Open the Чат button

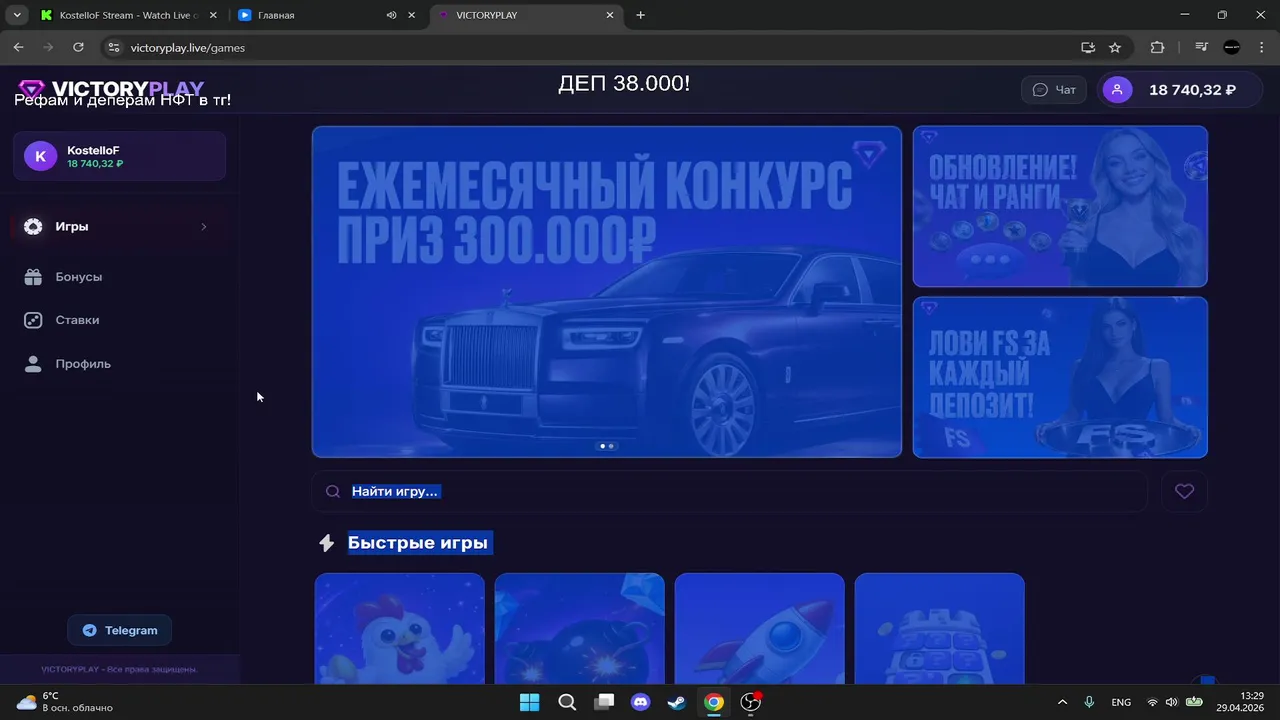tap(1054, 90)
